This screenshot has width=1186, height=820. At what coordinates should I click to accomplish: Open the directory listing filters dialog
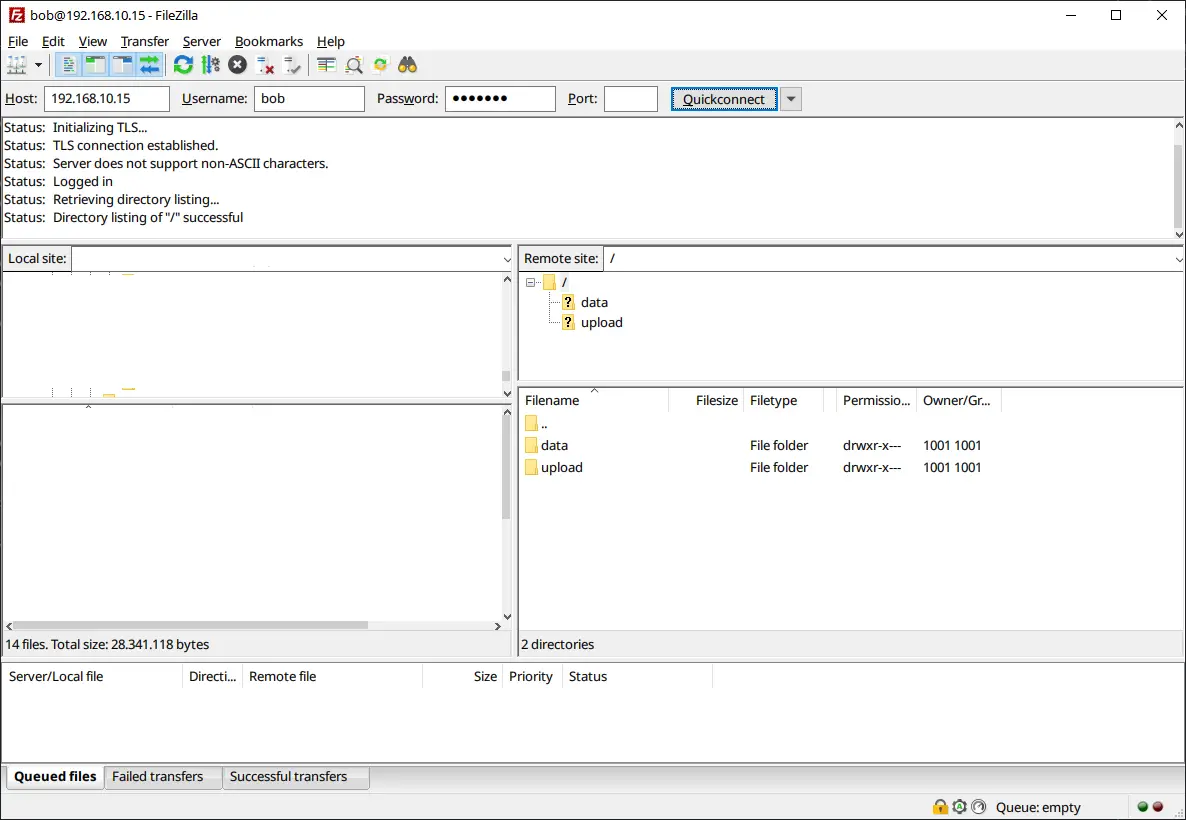point(326,65)
